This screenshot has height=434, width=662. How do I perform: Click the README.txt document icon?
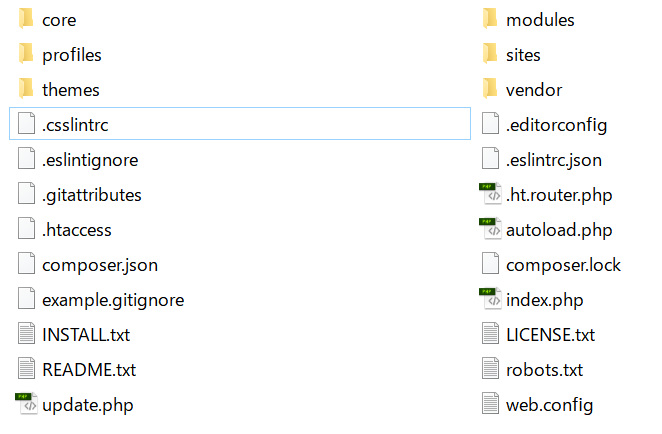26,369
